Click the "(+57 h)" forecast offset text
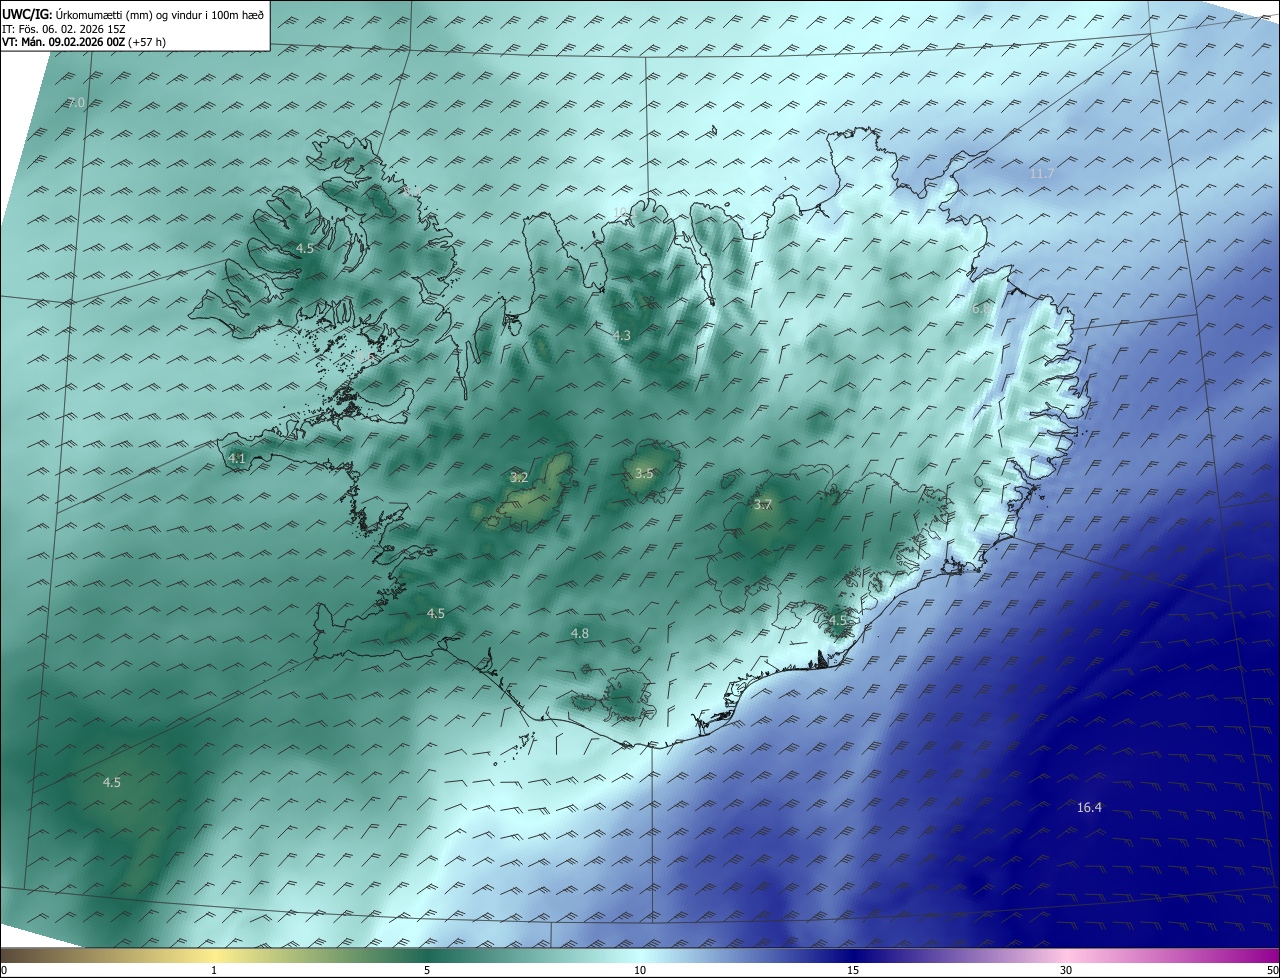1280x978 pixels. 147,42
